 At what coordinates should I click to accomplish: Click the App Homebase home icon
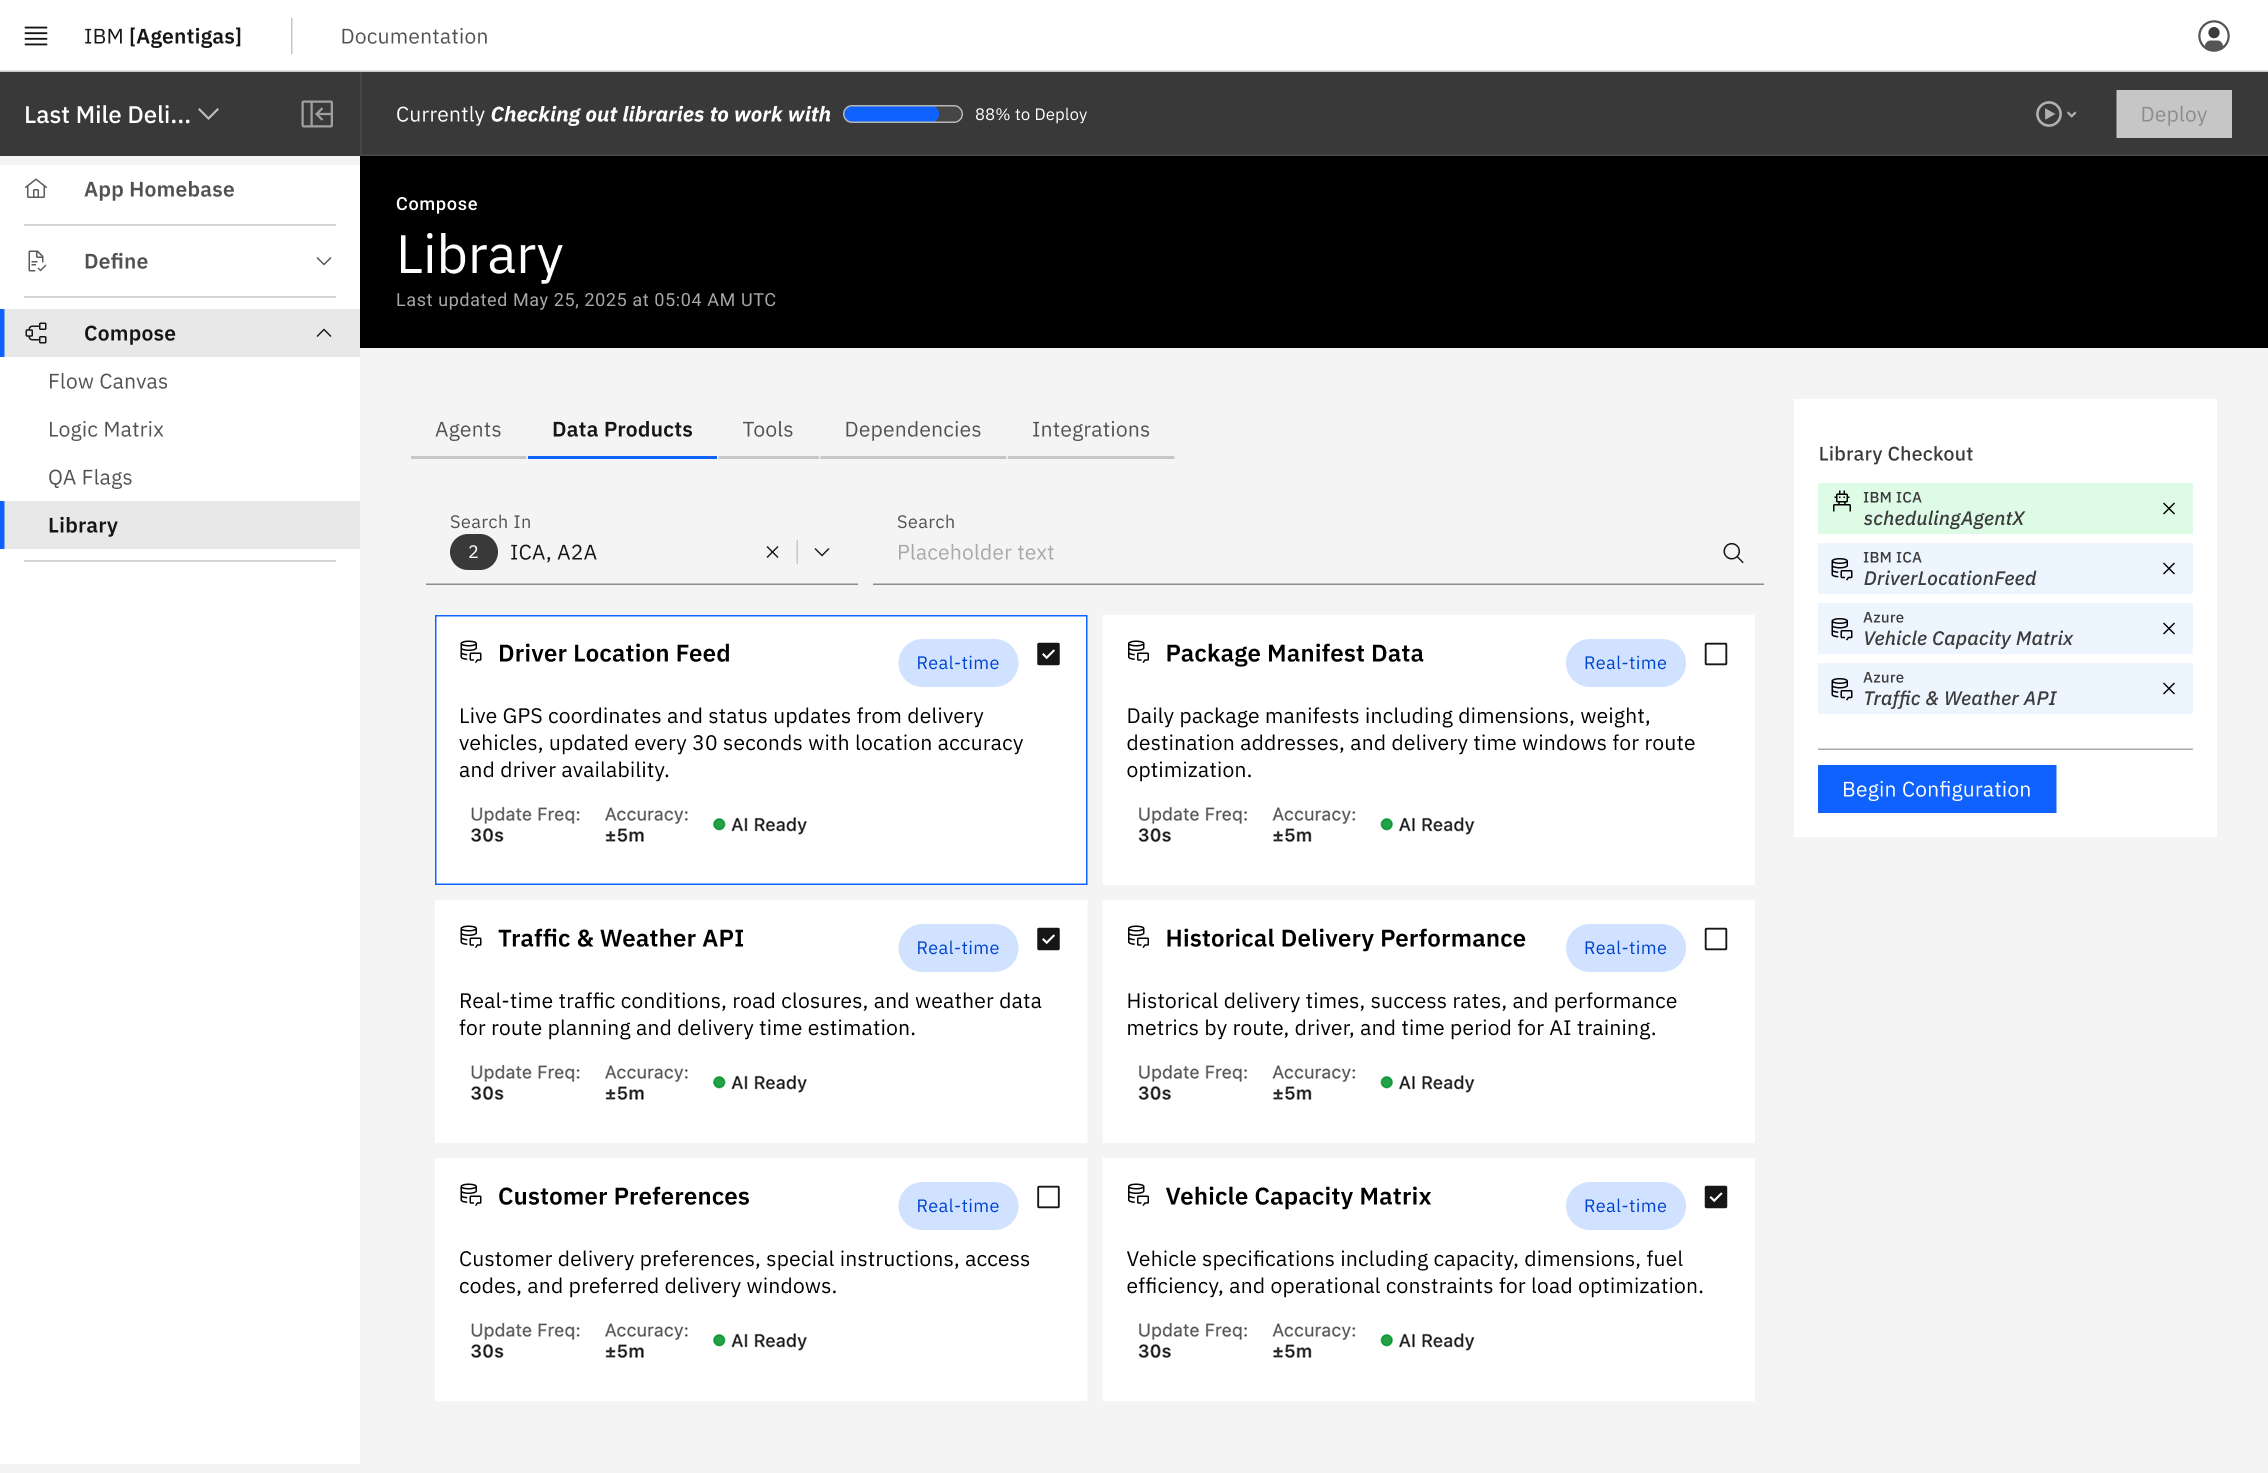click(36, 189)
